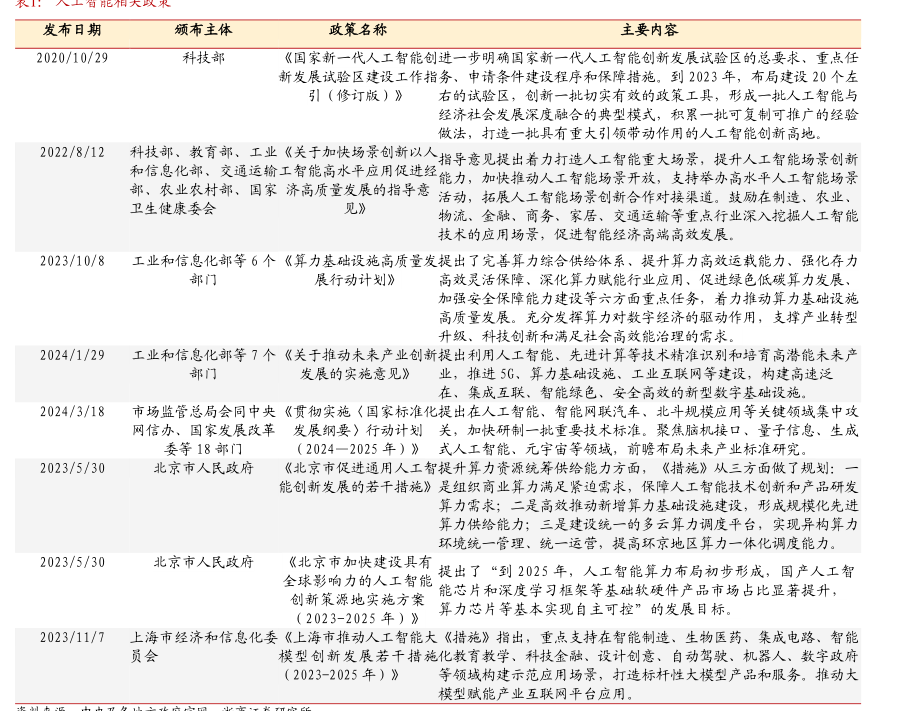The width and height of the screenshot is (898, 711).
Task: Select the 主要内容 column header
Action: coord(648,31)
